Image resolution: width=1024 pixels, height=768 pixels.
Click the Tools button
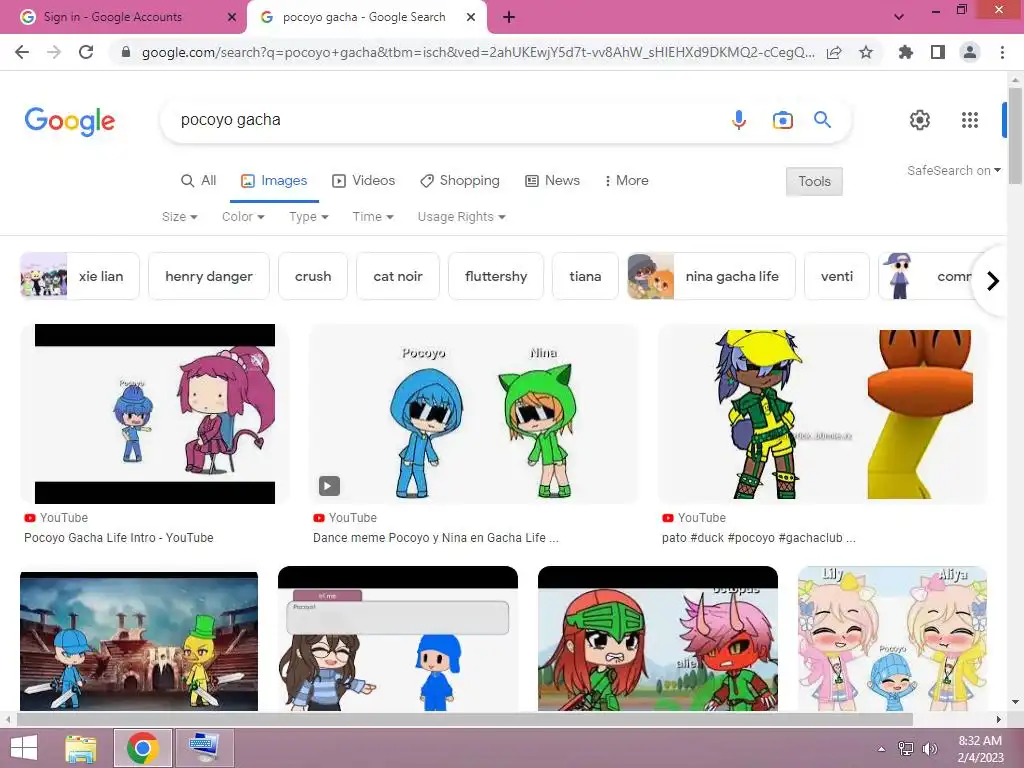tap(814, 182)
